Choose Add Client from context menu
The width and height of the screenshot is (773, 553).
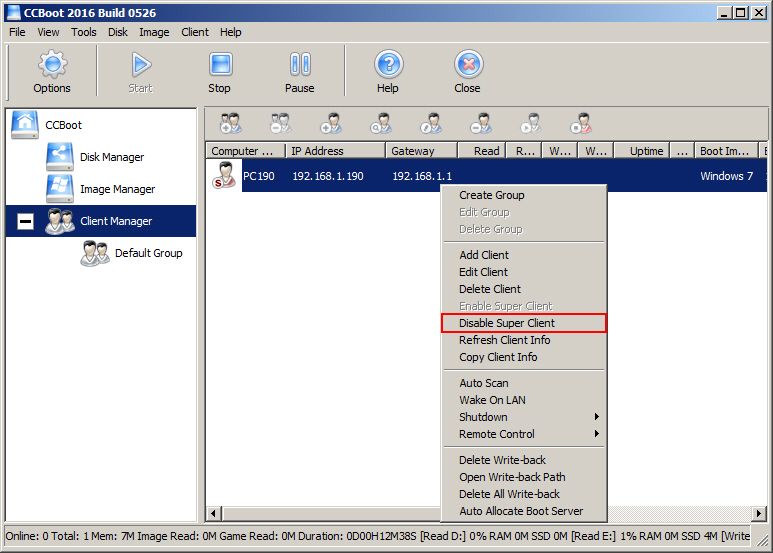(x=524, y=255)
